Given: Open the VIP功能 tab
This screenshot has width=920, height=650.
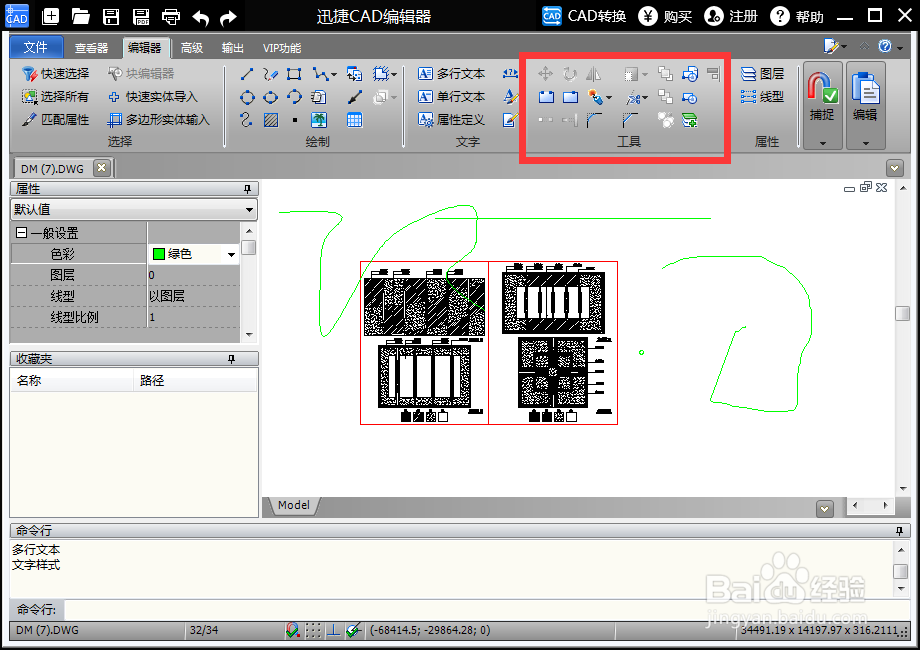Looking at the screenshot, I should click(282, 48).
